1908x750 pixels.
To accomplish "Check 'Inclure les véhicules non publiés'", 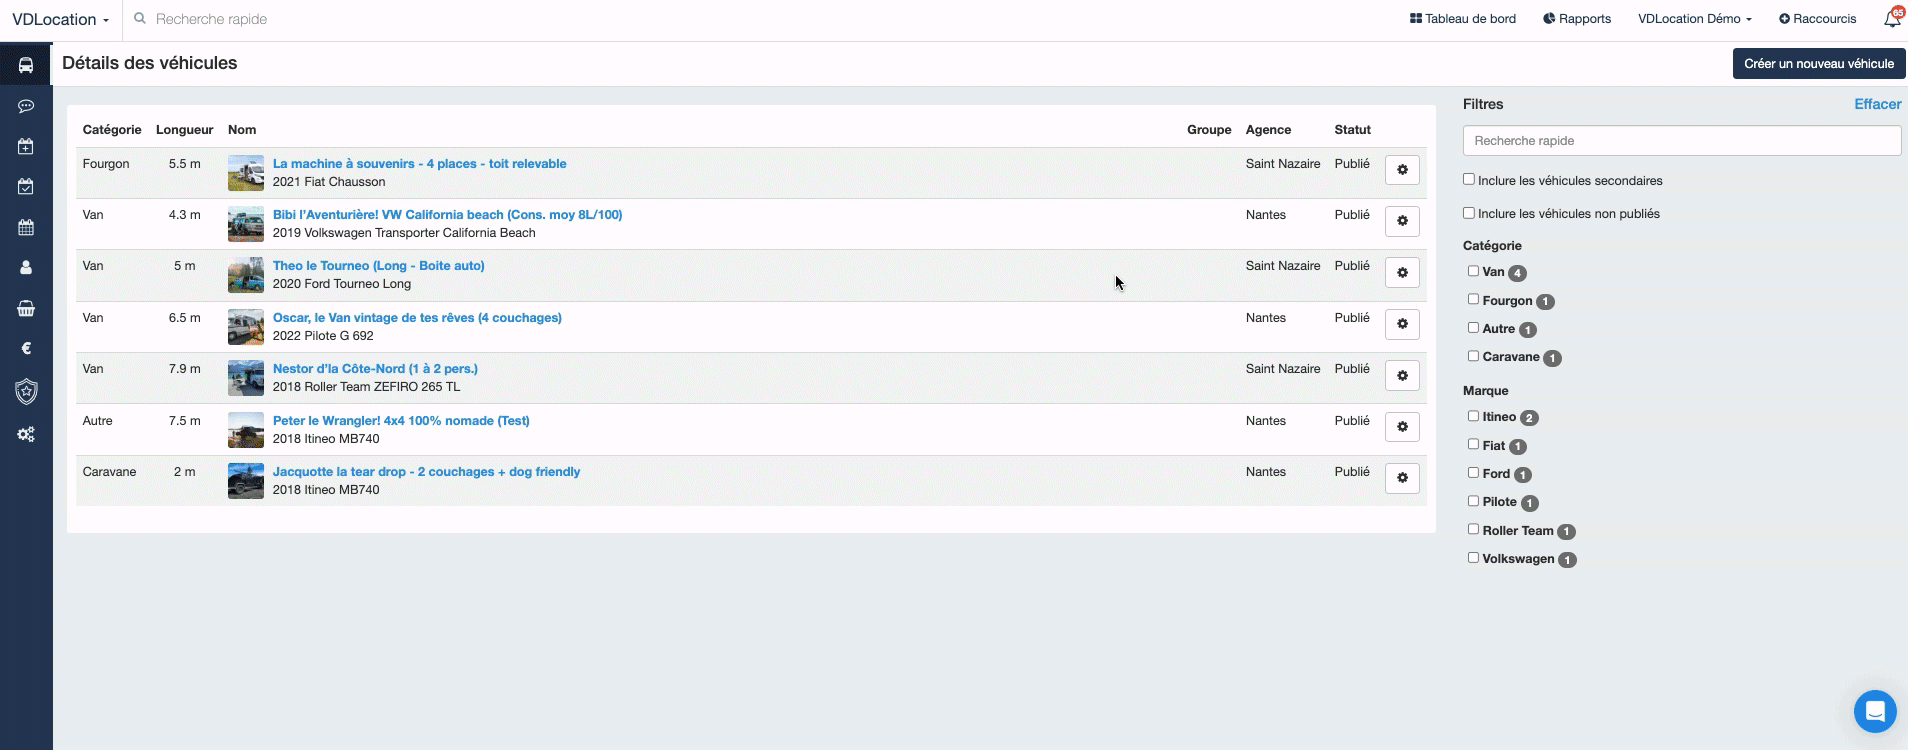I will pos(1469,213).
